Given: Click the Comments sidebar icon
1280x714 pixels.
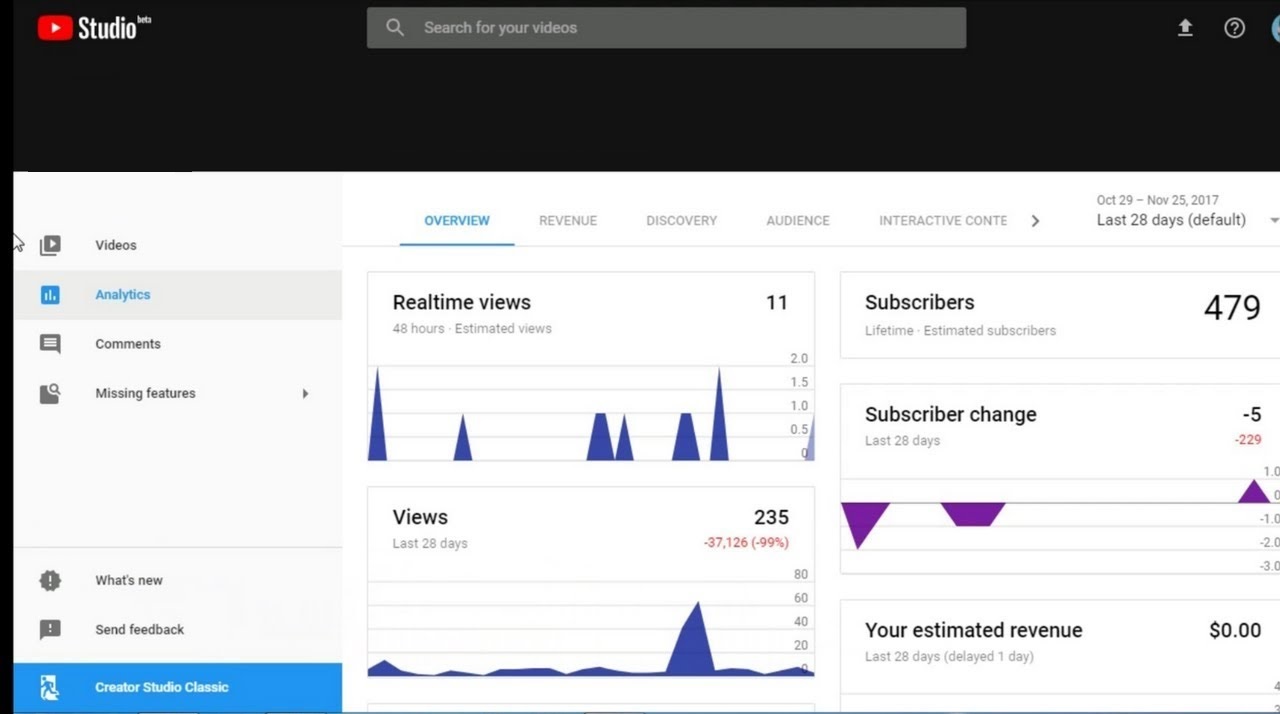Looking at the screenshot, I should tap(50, 344).
